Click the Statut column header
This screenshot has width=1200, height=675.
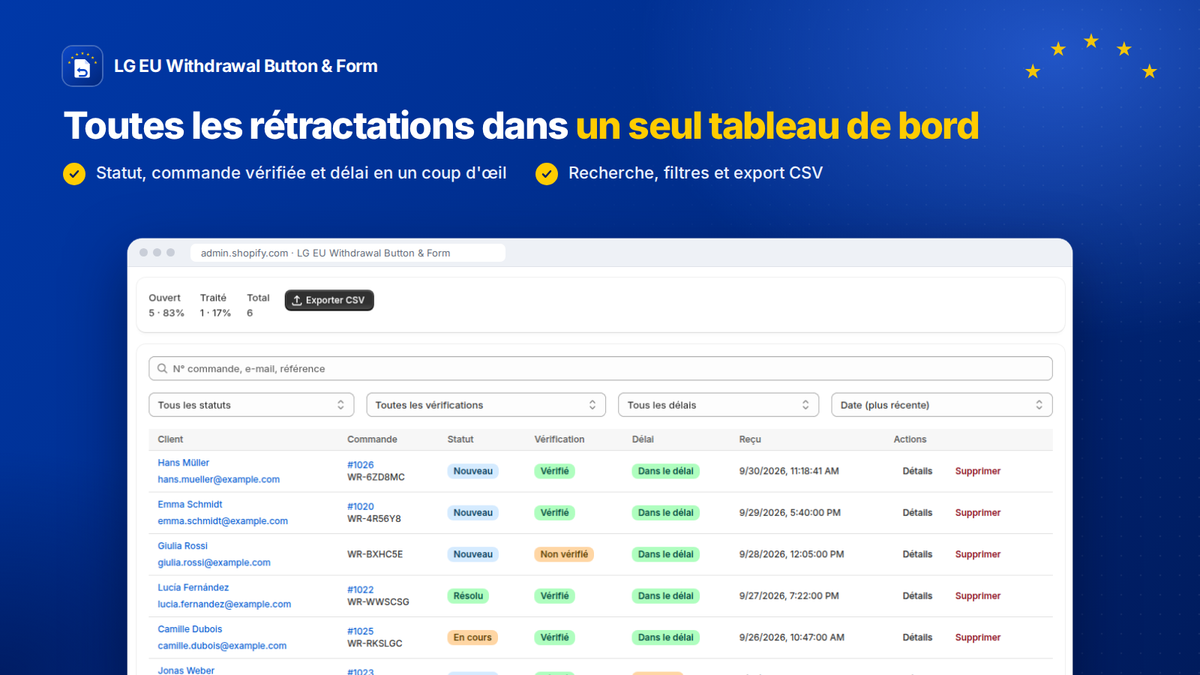pos(461,439)
